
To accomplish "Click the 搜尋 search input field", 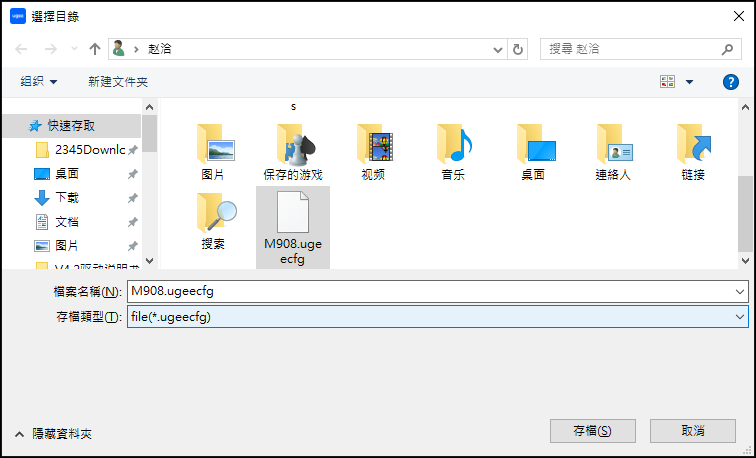I will 630,49.
